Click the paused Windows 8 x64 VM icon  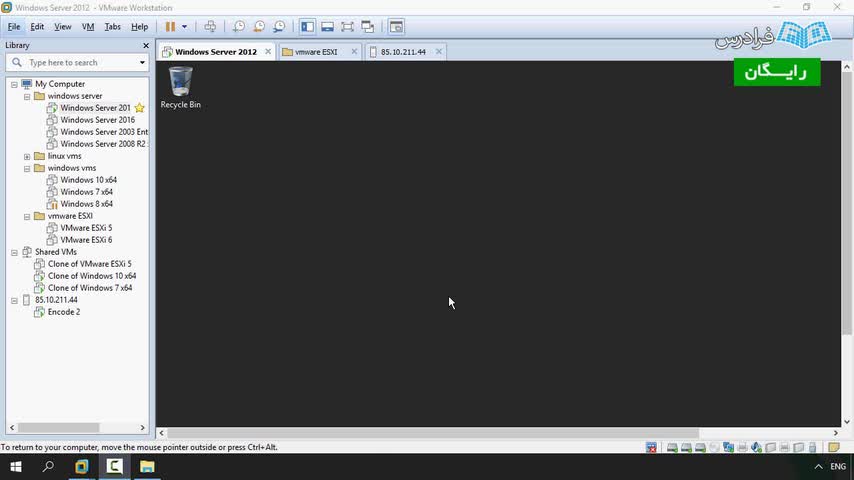[x=52, y=204]
